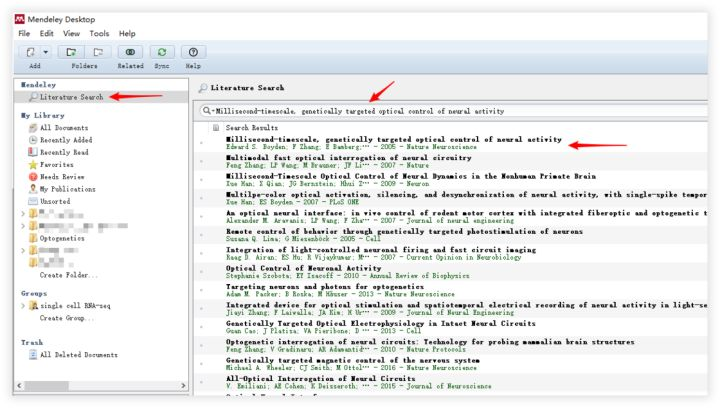The image size is (720, 408).
Task: Click the Create Folder... link
Action: pos(68,275)
